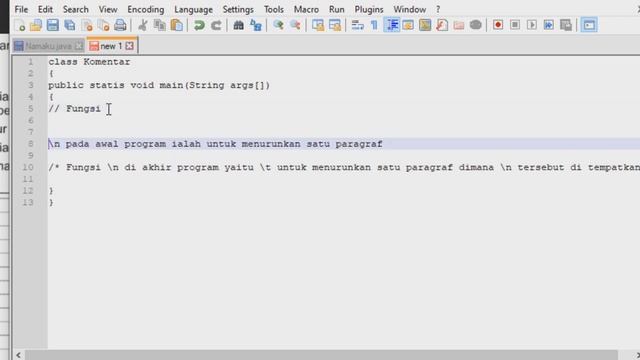Open the User Defined Language icon
This screenshot has height=360, width=640.
click(x=408, y=25)
